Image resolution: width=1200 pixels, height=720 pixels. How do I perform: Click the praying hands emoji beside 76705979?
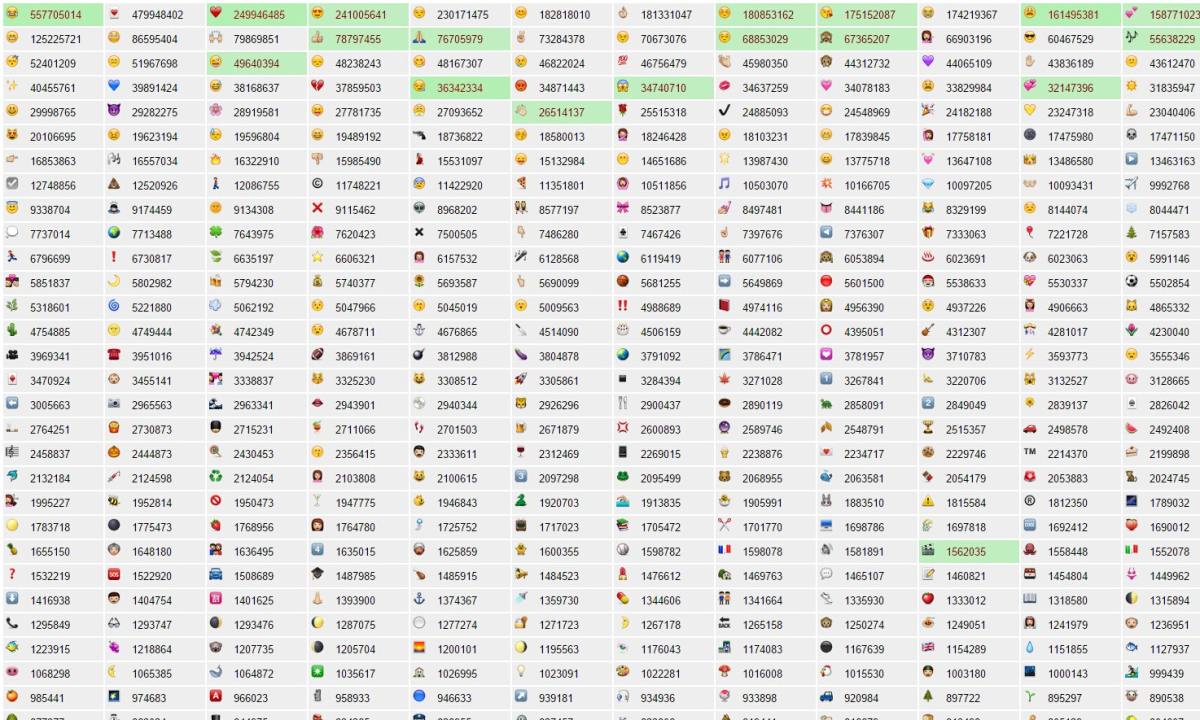click(x=419, y=38)
